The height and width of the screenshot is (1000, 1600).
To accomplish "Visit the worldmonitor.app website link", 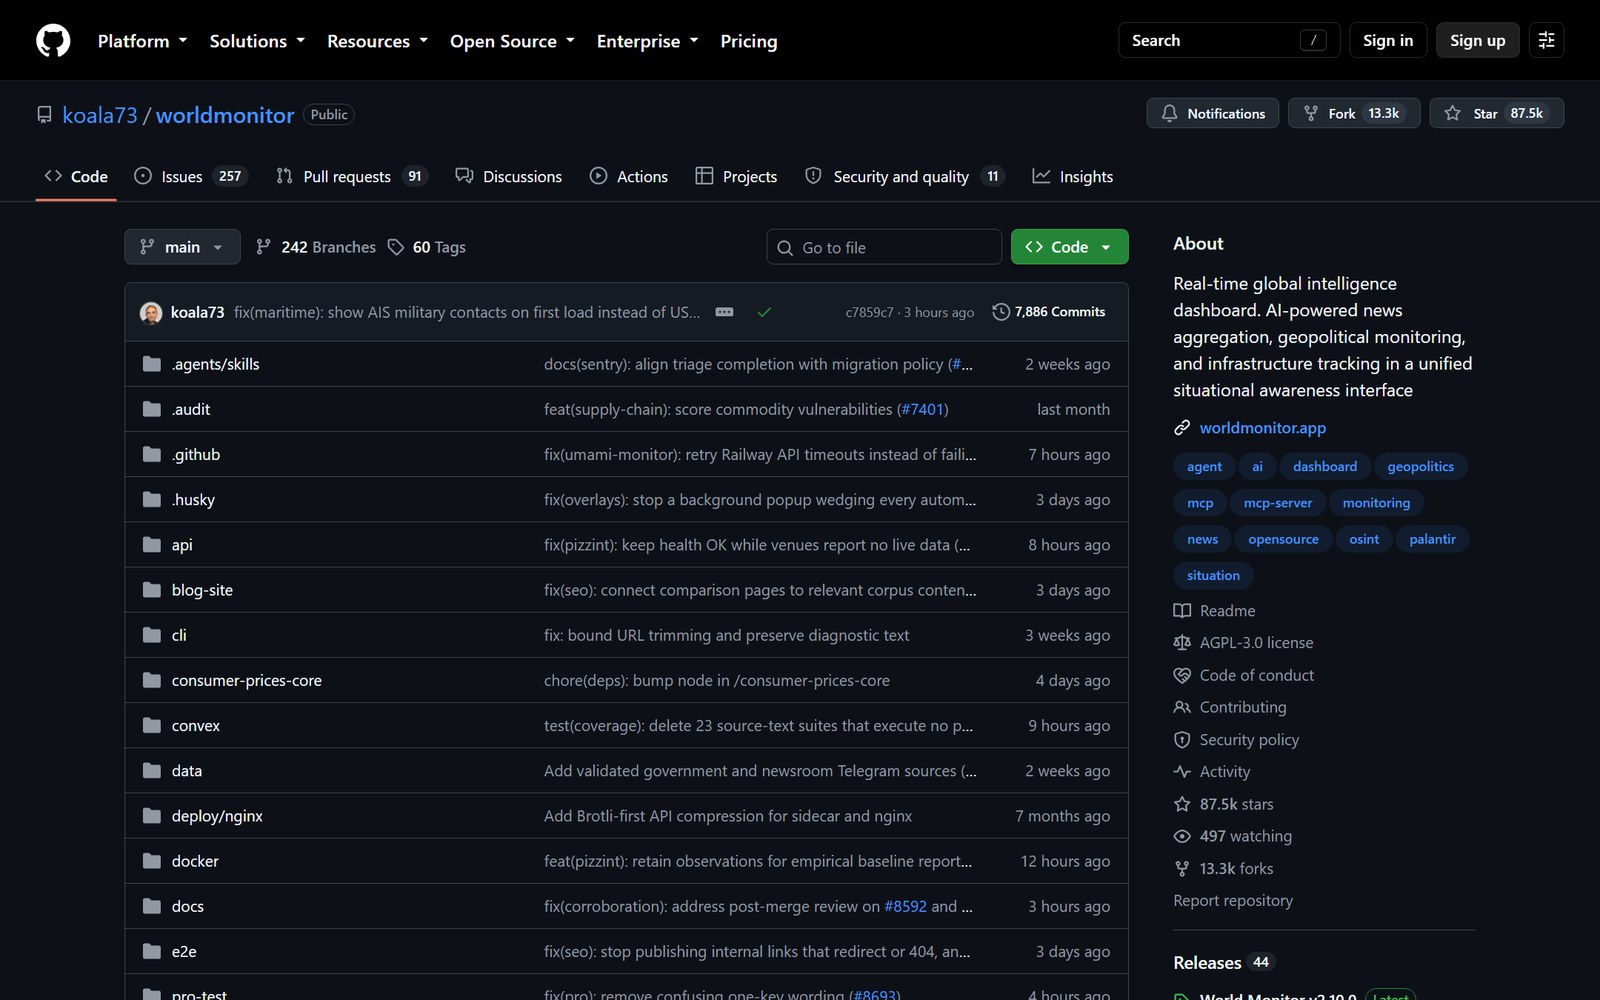I will pyautogui.click(x=1262, y=428).
